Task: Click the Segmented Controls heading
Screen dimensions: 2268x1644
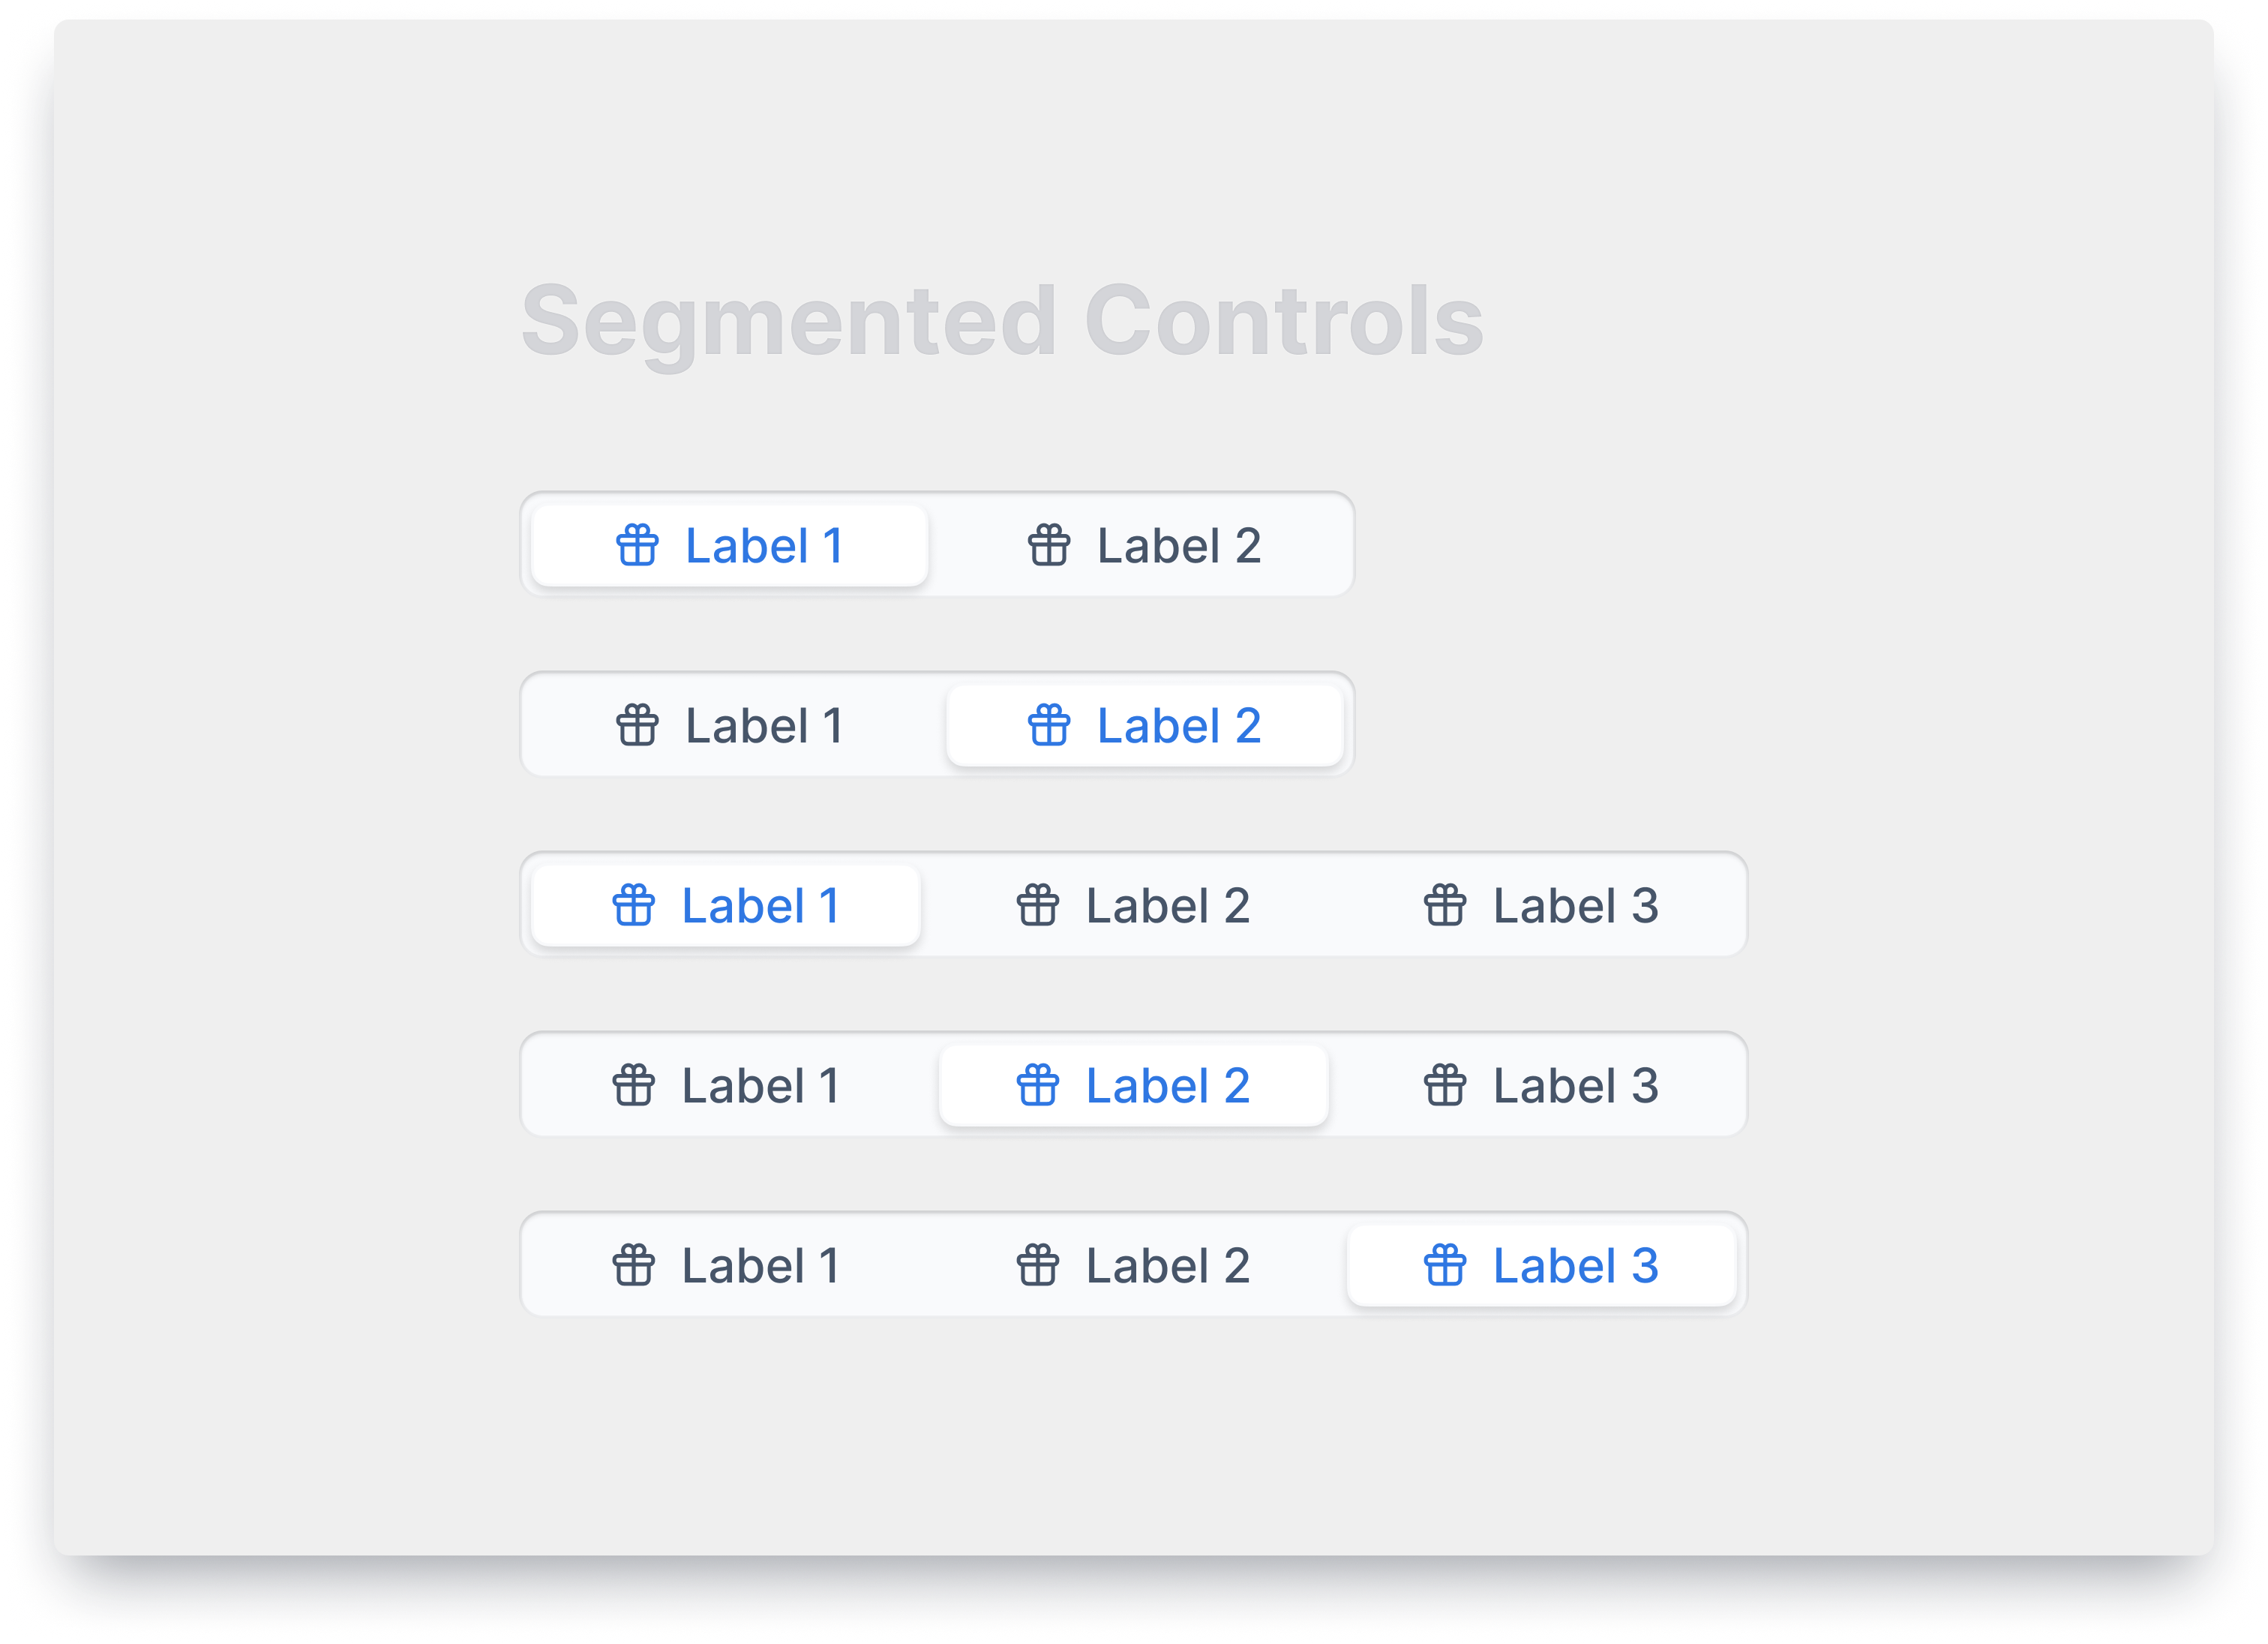Action: click(x=1002, y=321)
